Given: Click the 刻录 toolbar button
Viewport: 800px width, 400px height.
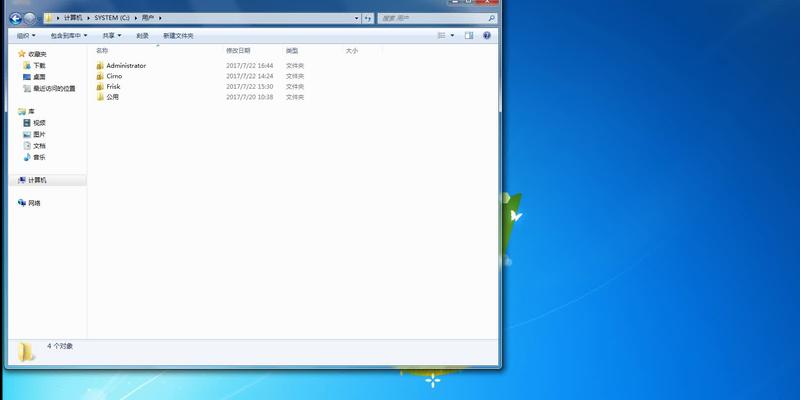Looking at the screenshot, I should pyautogui.click(x=142, y=36).
